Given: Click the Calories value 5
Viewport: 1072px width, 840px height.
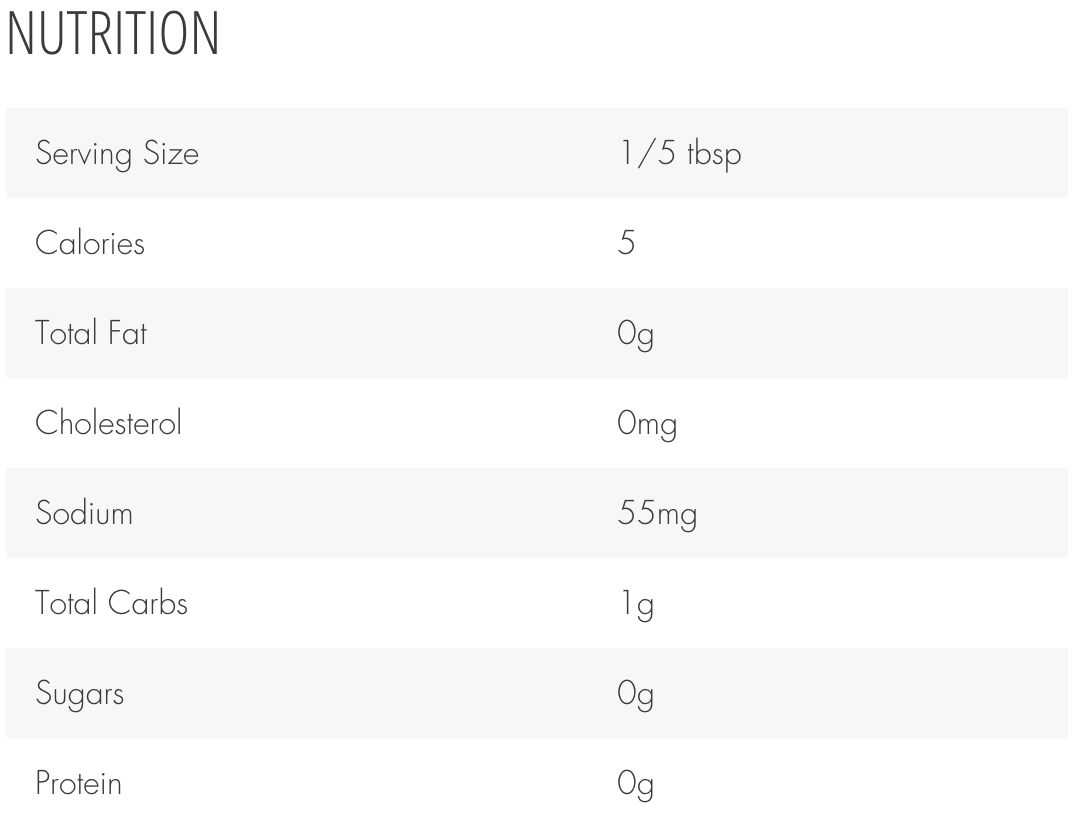Looking at the screenshot, I should (x=626, y=243).
